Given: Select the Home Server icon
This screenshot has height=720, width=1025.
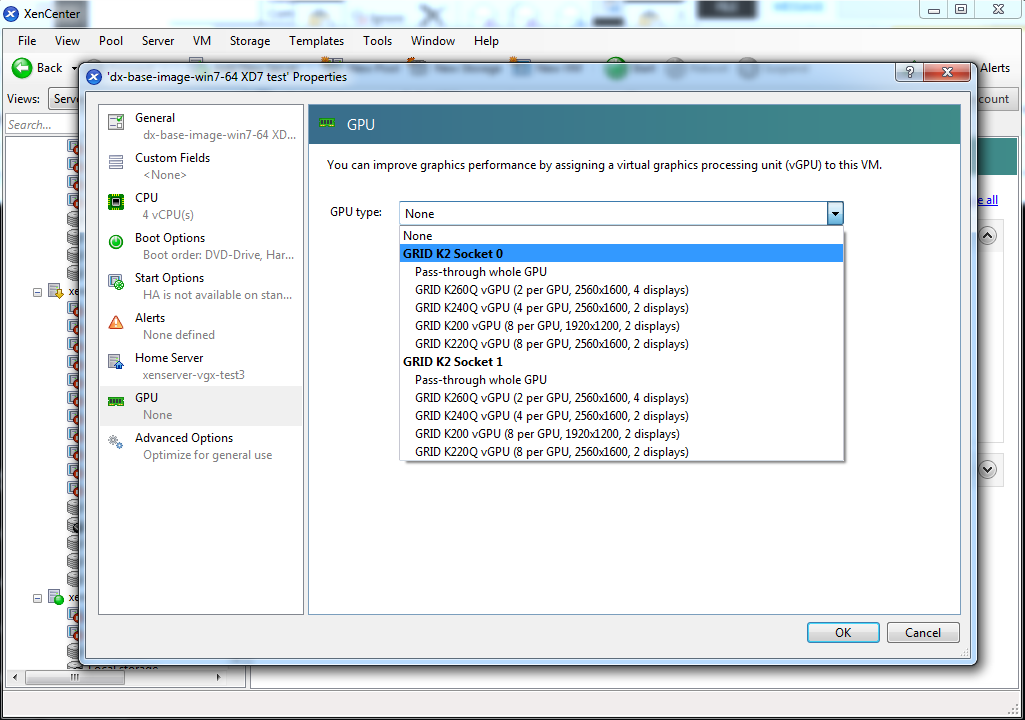Looking at the screenshot, I should coord(117,361).
